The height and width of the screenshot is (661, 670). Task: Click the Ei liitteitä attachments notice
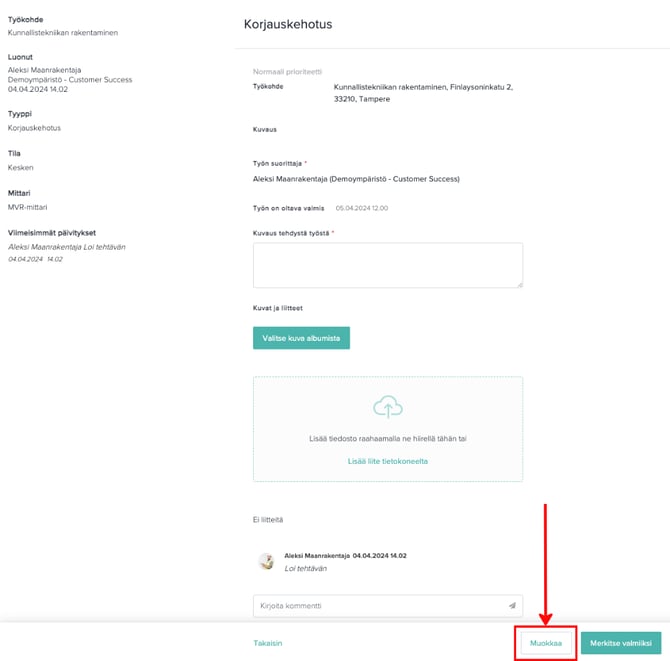pyautogui.click(x=268, y=519)
